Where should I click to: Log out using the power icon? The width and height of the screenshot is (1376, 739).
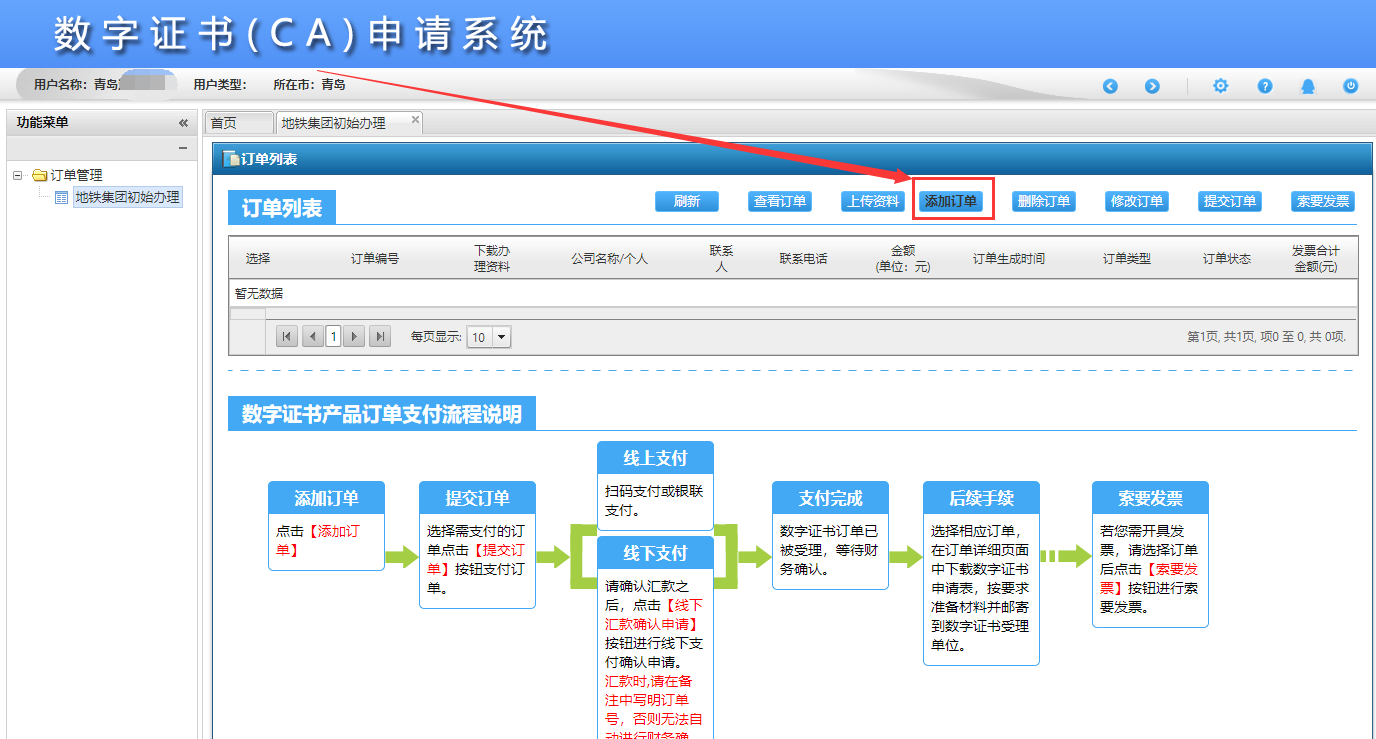1351,87
